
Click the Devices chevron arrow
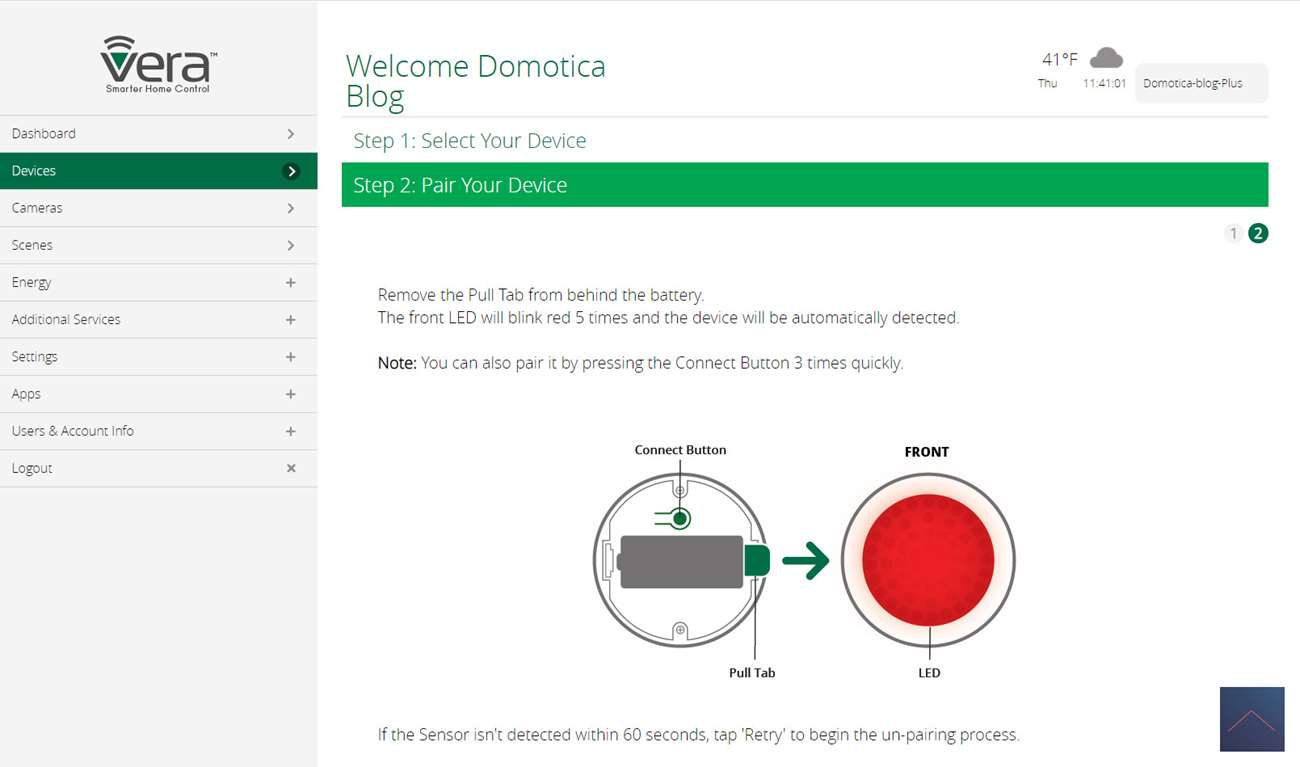(x=291, y=171)
